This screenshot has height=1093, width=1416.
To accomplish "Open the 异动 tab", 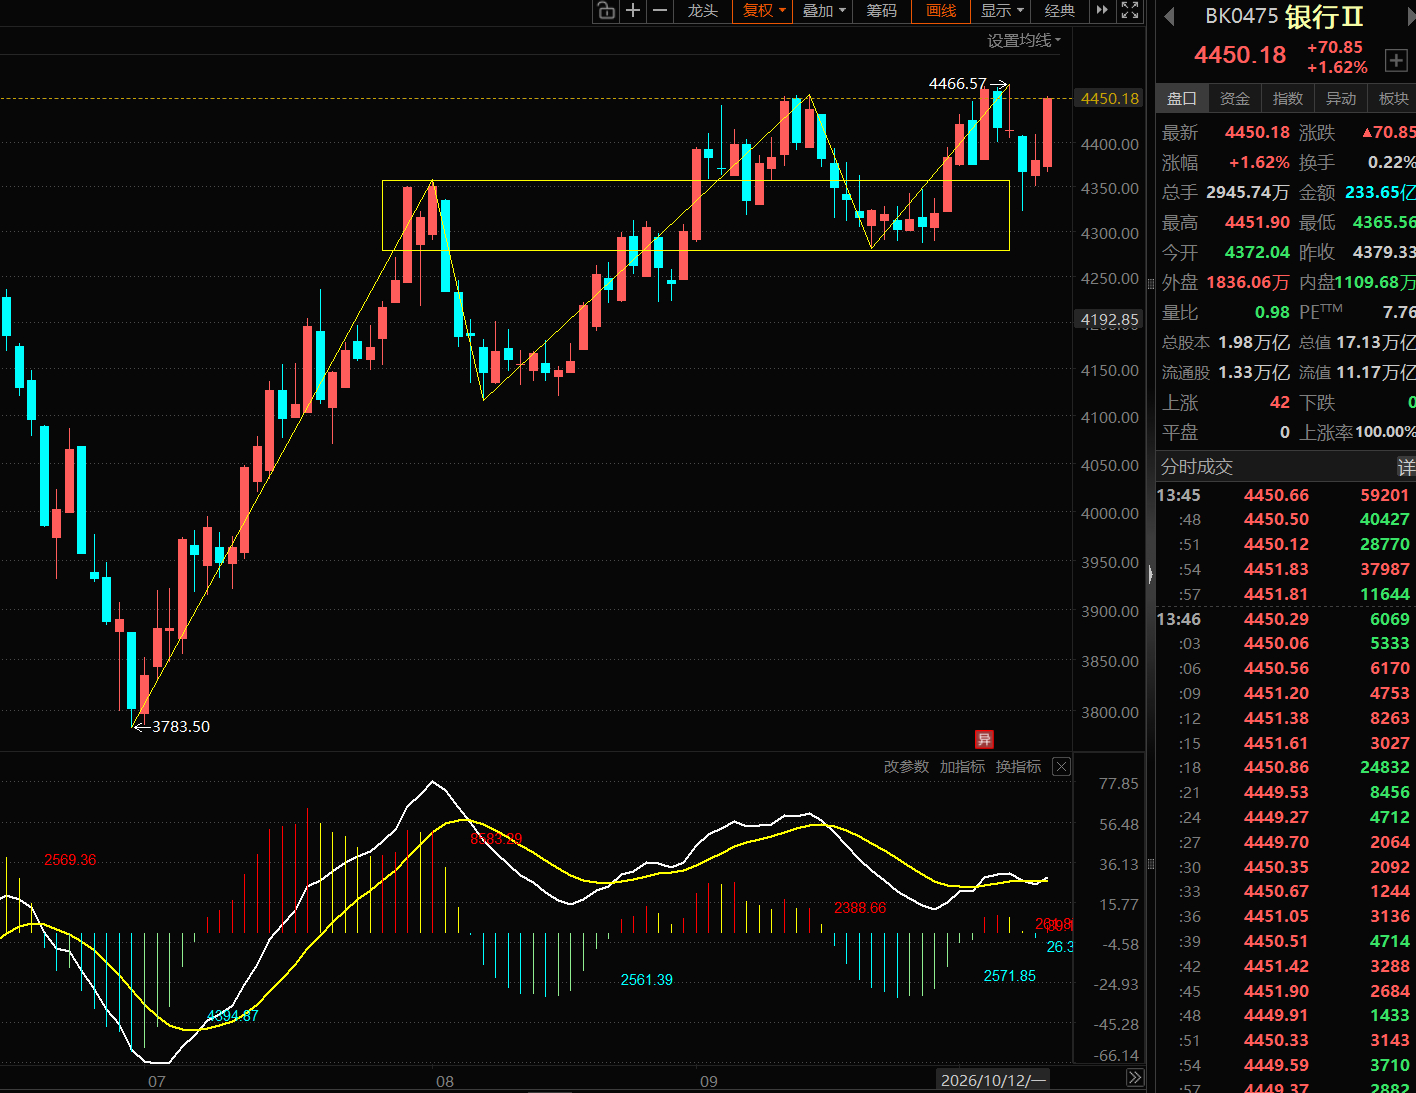I will click(x=1341, y=98).
